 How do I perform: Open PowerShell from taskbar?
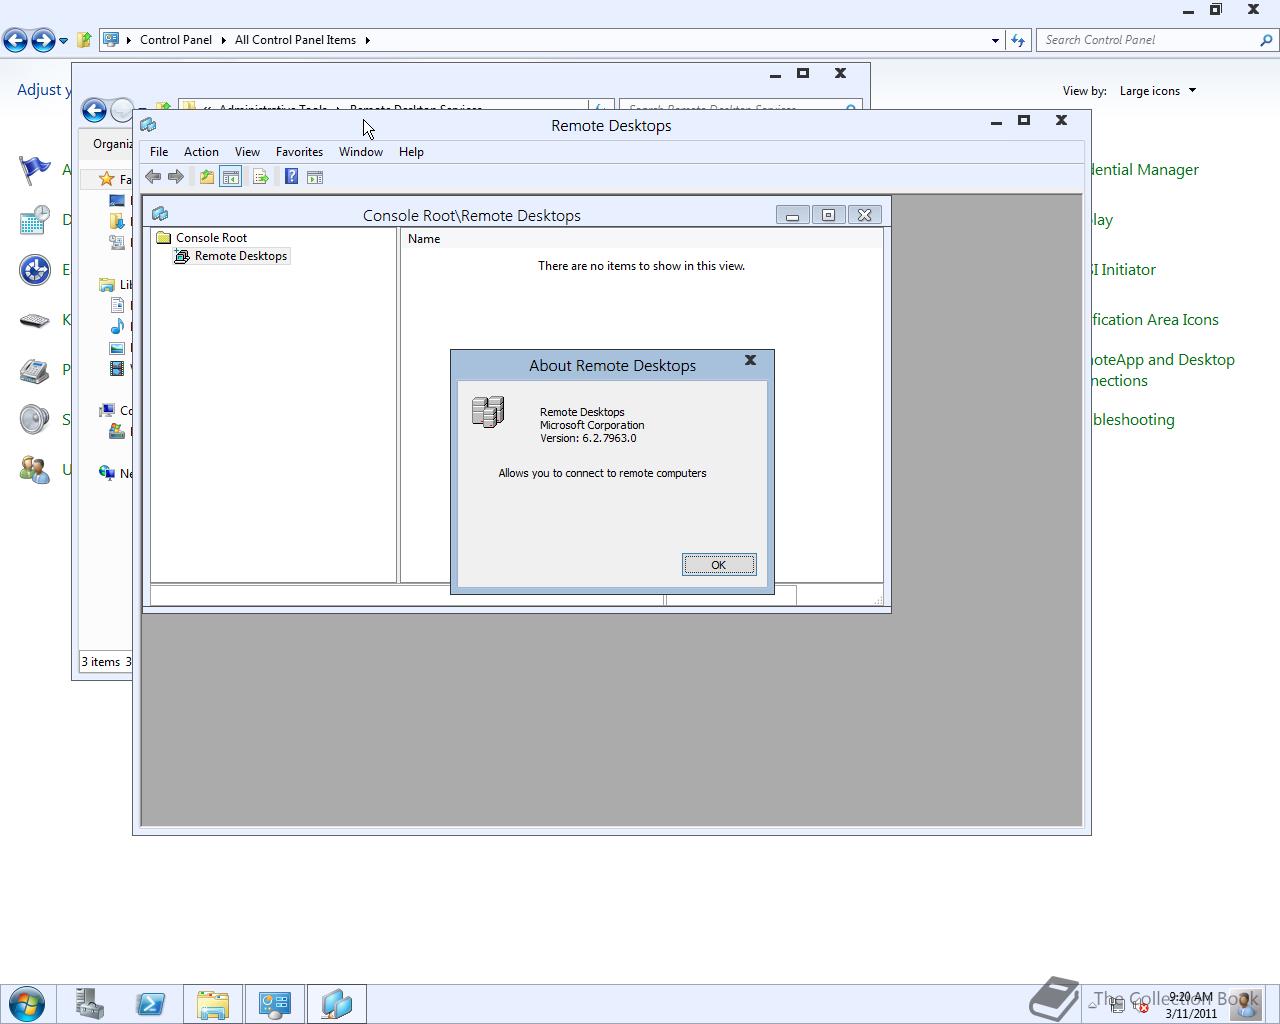(x=151, y=1004)
